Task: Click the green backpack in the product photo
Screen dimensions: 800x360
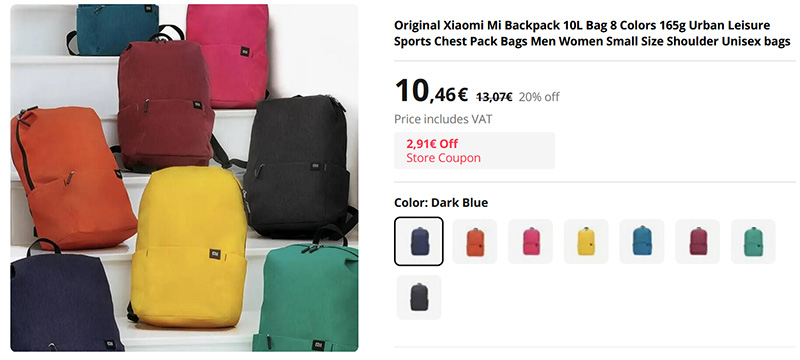Action: click(x=306, y=298)
